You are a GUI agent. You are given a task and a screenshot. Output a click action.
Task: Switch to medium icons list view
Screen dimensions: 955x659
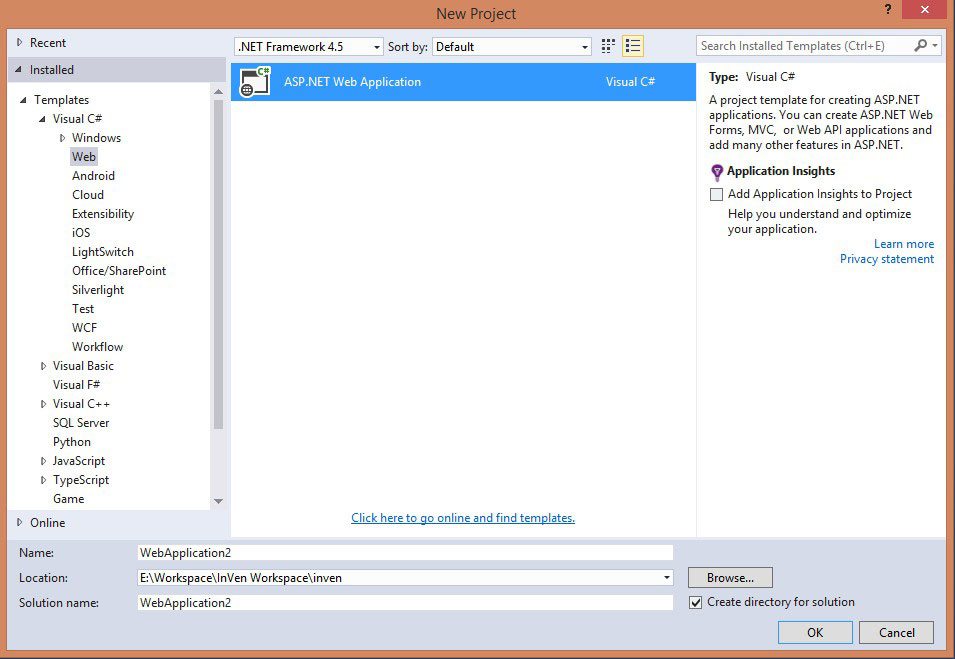pos(632,46)
